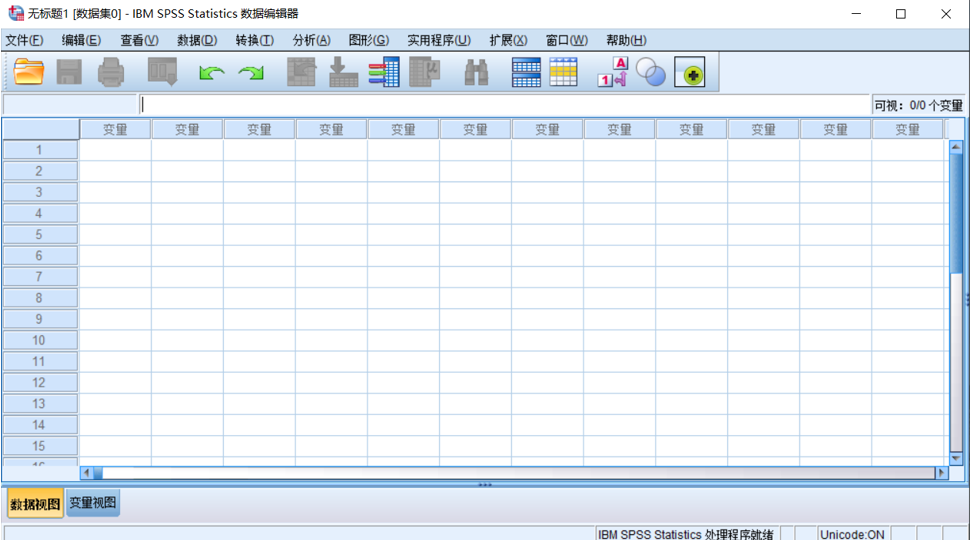This screenshot has width=972, height=540.
Task: Click the Variables information icon
Action: tap(384, 72)
